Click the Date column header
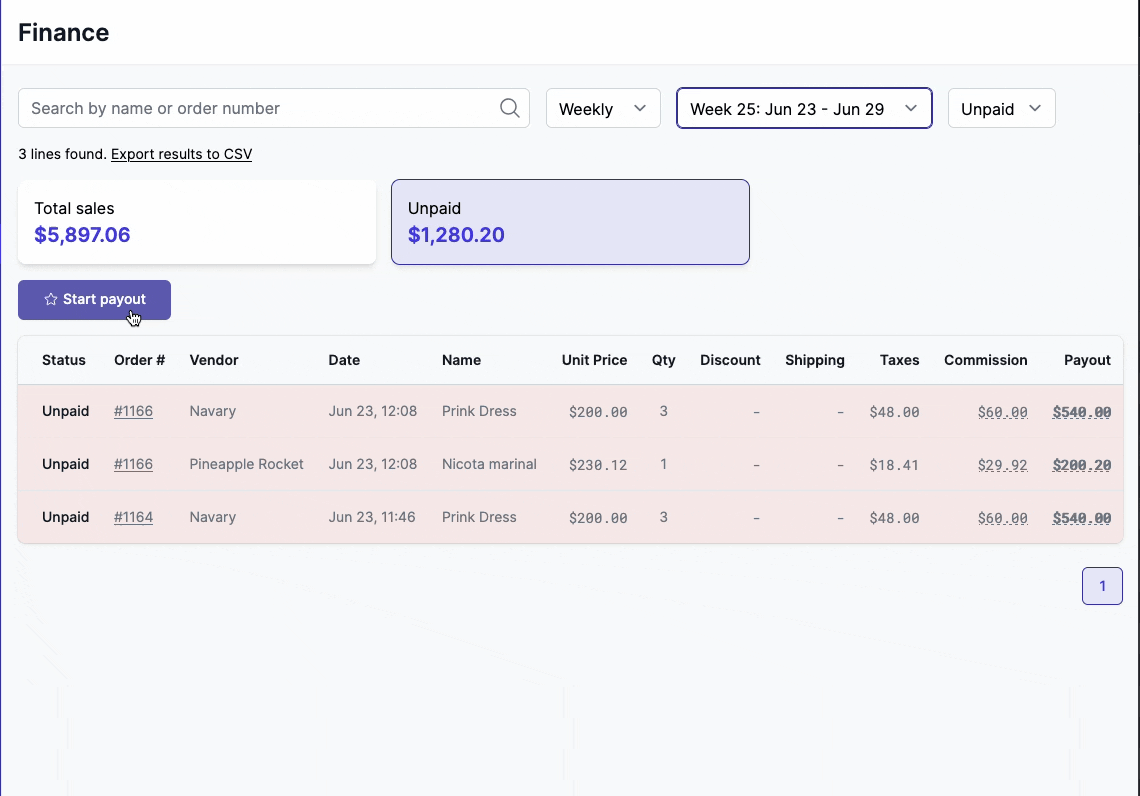 tap(344, 360)
